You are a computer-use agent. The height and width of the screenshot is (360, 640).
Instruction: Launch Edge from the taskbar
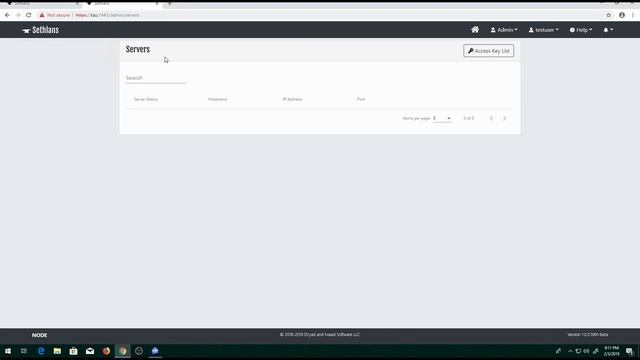pyautogui.click(x=41, y=351)
